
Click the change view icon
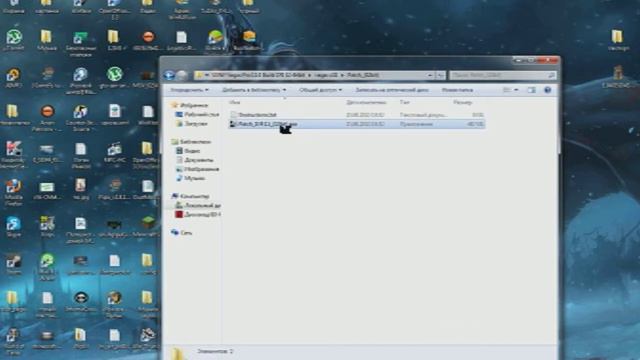(507, 90)
